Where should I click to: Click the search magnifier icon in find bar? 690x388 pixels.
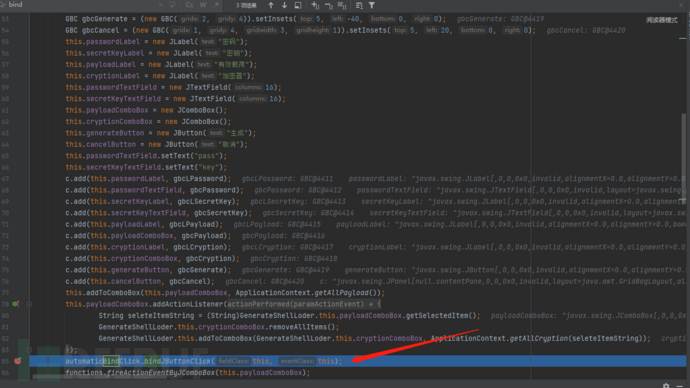tap(3, 4)
